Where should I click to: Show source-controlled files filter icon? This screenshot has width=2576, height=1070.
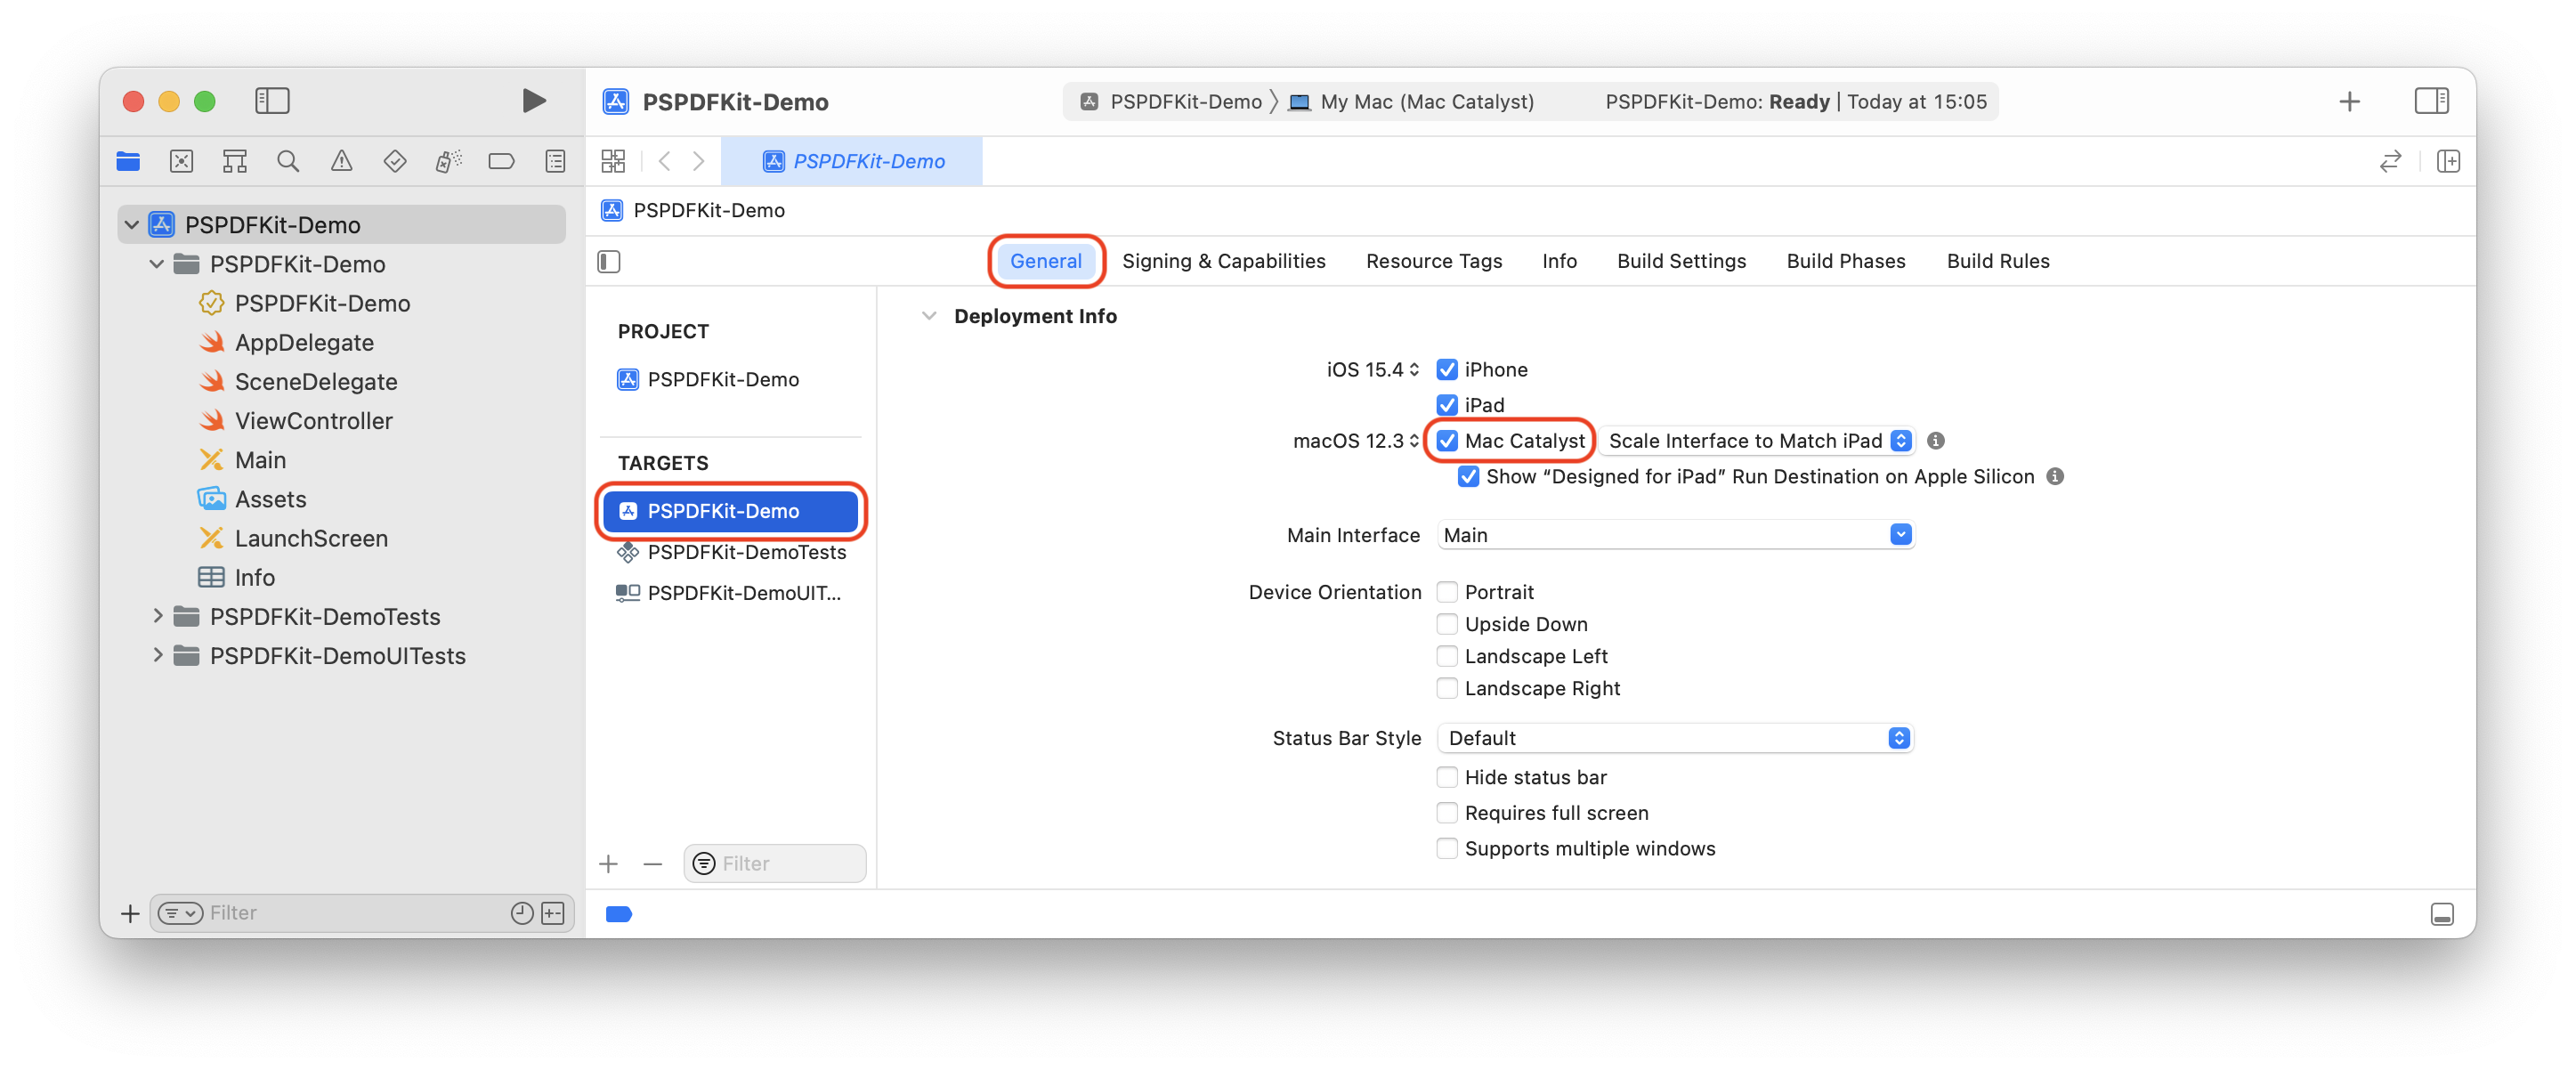click(x=553, y=912)
